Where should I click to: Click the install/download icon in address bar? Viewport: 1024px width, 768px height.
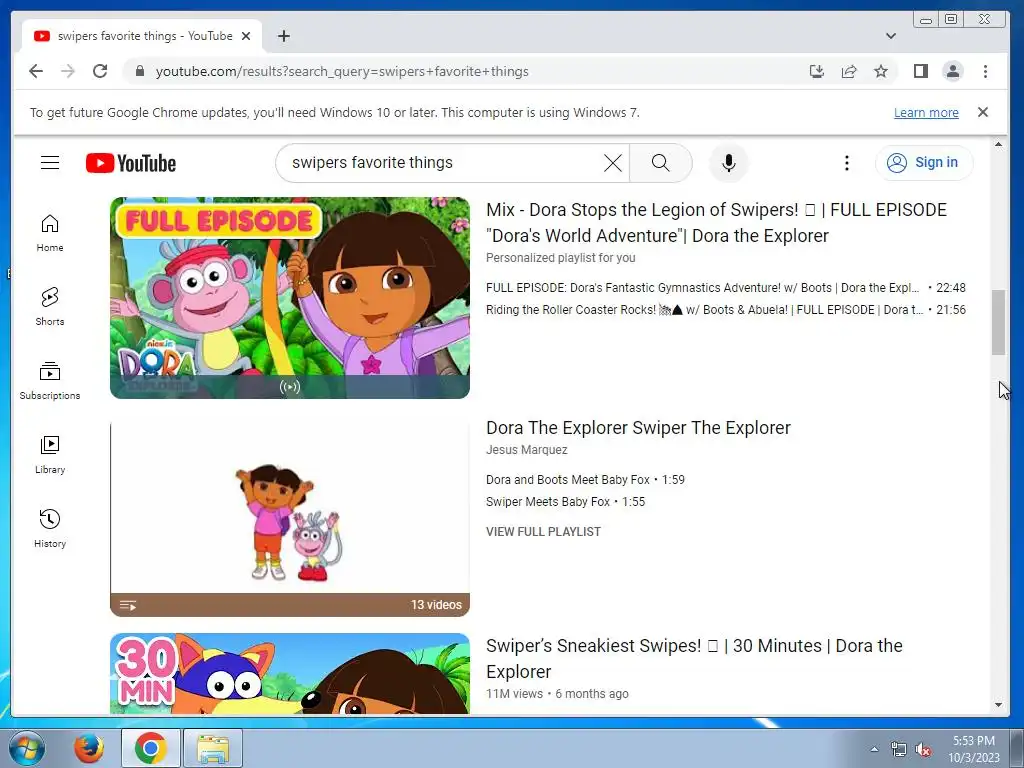(817, 71)
